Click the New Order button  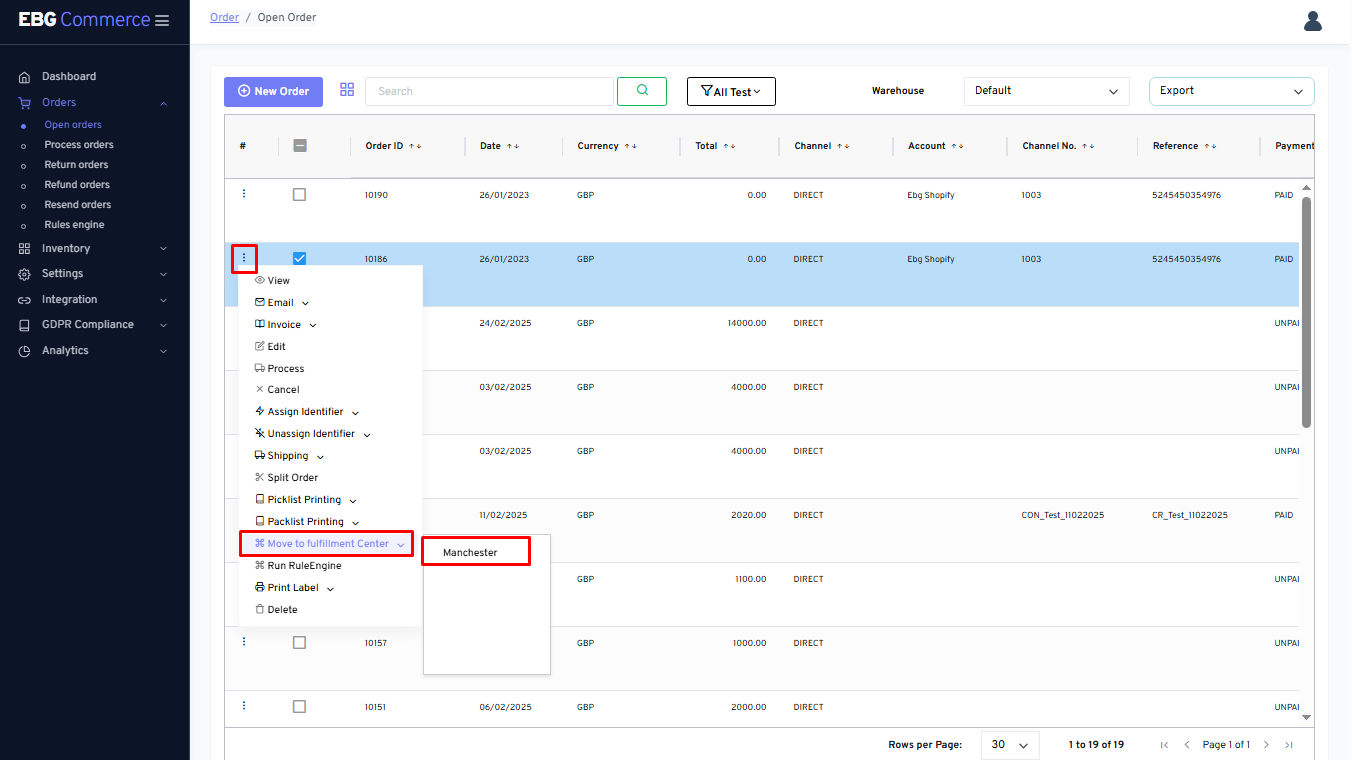tap(273, 91)
